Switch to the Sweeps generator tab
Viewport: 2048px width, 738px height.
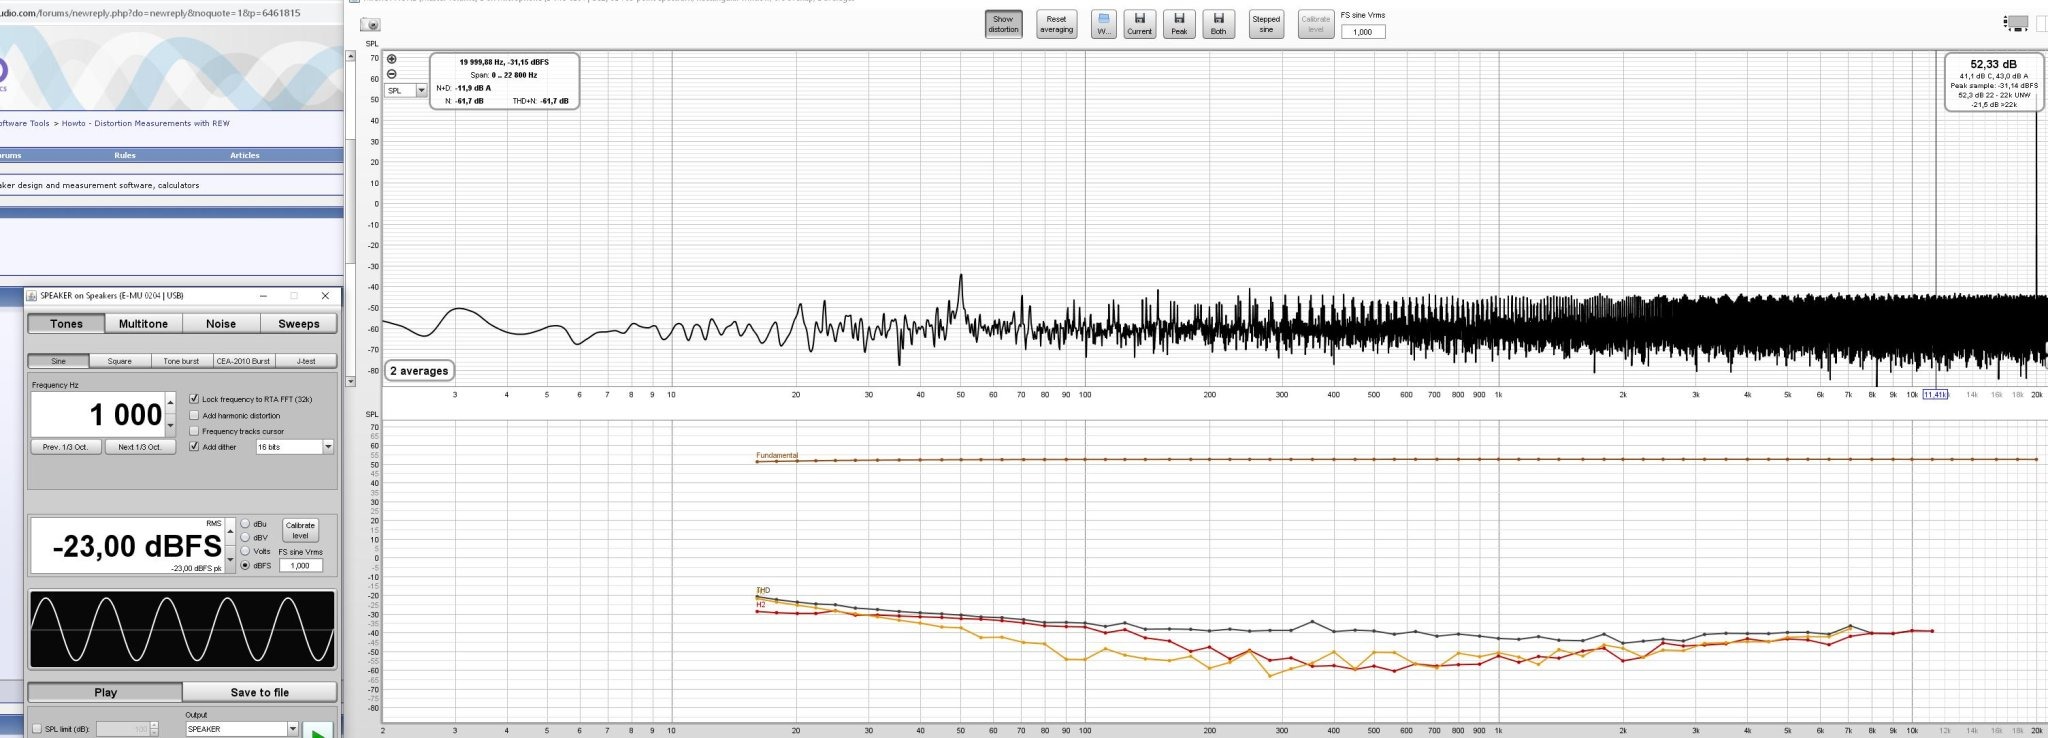click(x=298, y=324)
